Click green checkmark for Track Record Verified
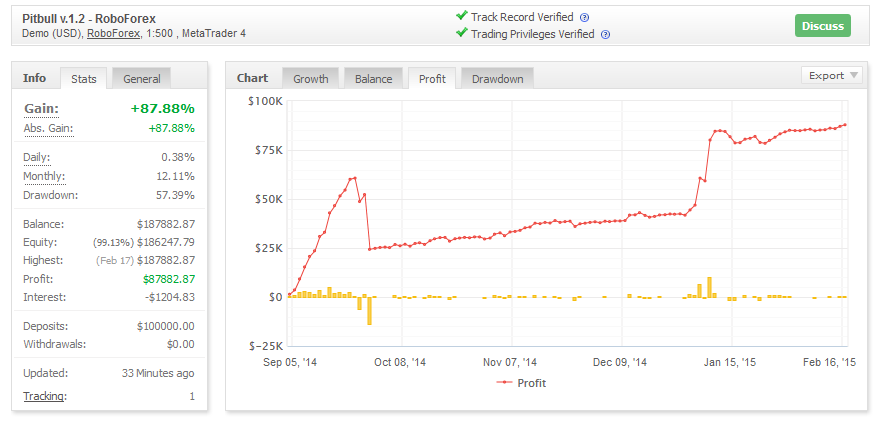This screenshot has height=426, width=882. click(461, 16)
